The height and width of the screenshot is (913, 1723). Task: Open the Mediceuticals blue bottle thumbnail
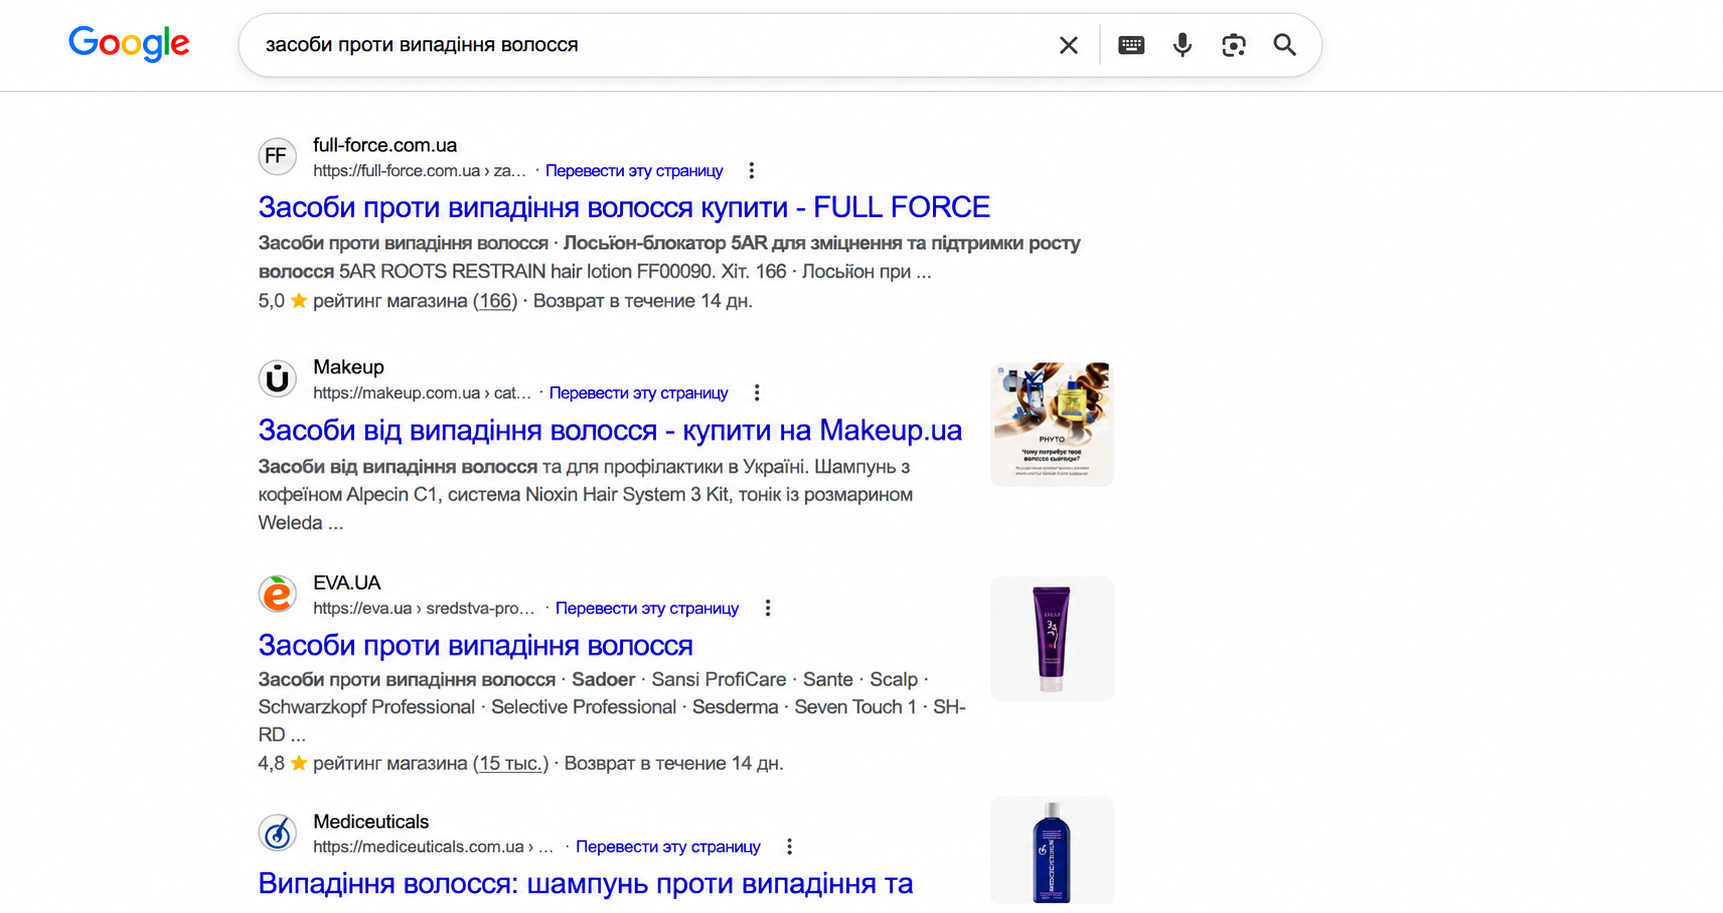1052,851
